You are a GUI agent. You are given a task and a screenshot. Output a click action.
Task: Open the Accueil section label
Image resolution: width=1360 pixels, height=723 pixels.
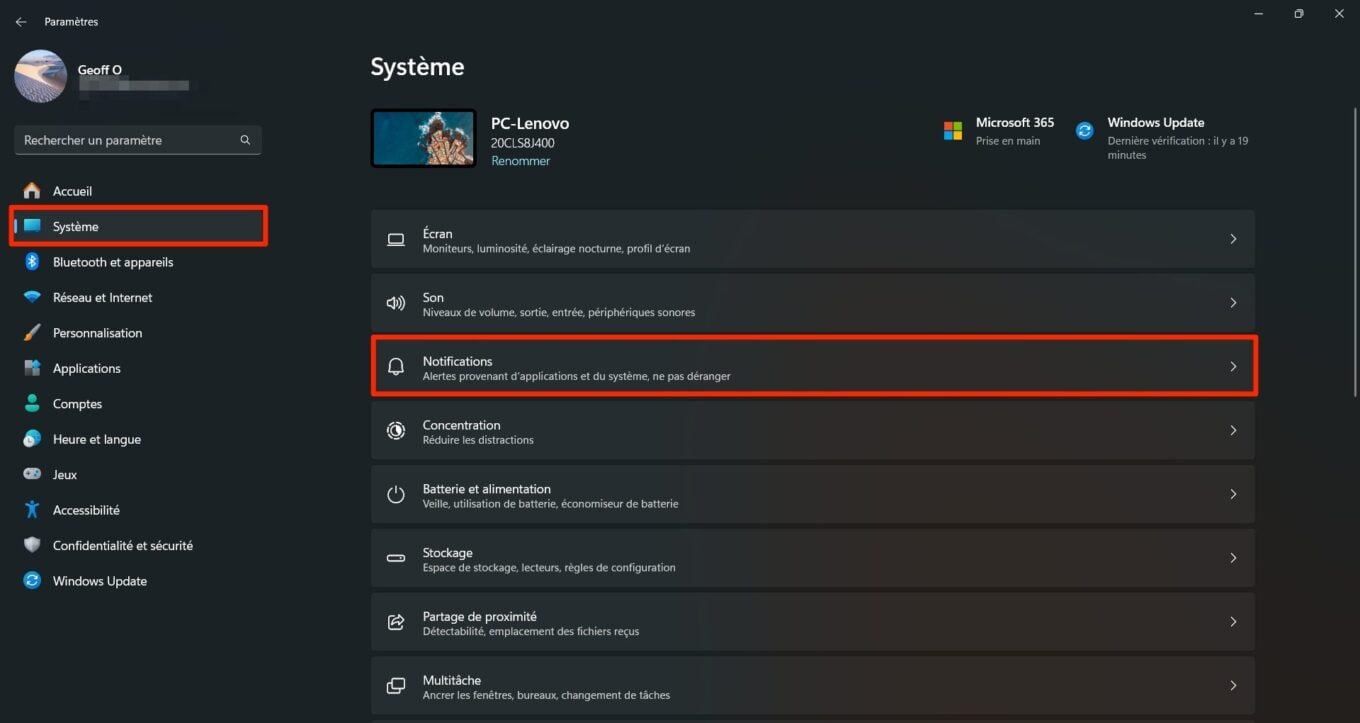(72, 191)
